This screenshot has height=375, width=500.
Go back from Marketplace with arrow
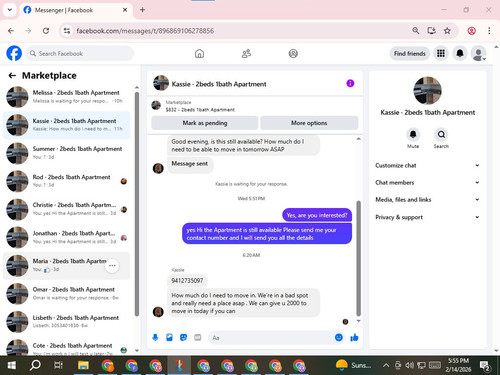point(12,76)
